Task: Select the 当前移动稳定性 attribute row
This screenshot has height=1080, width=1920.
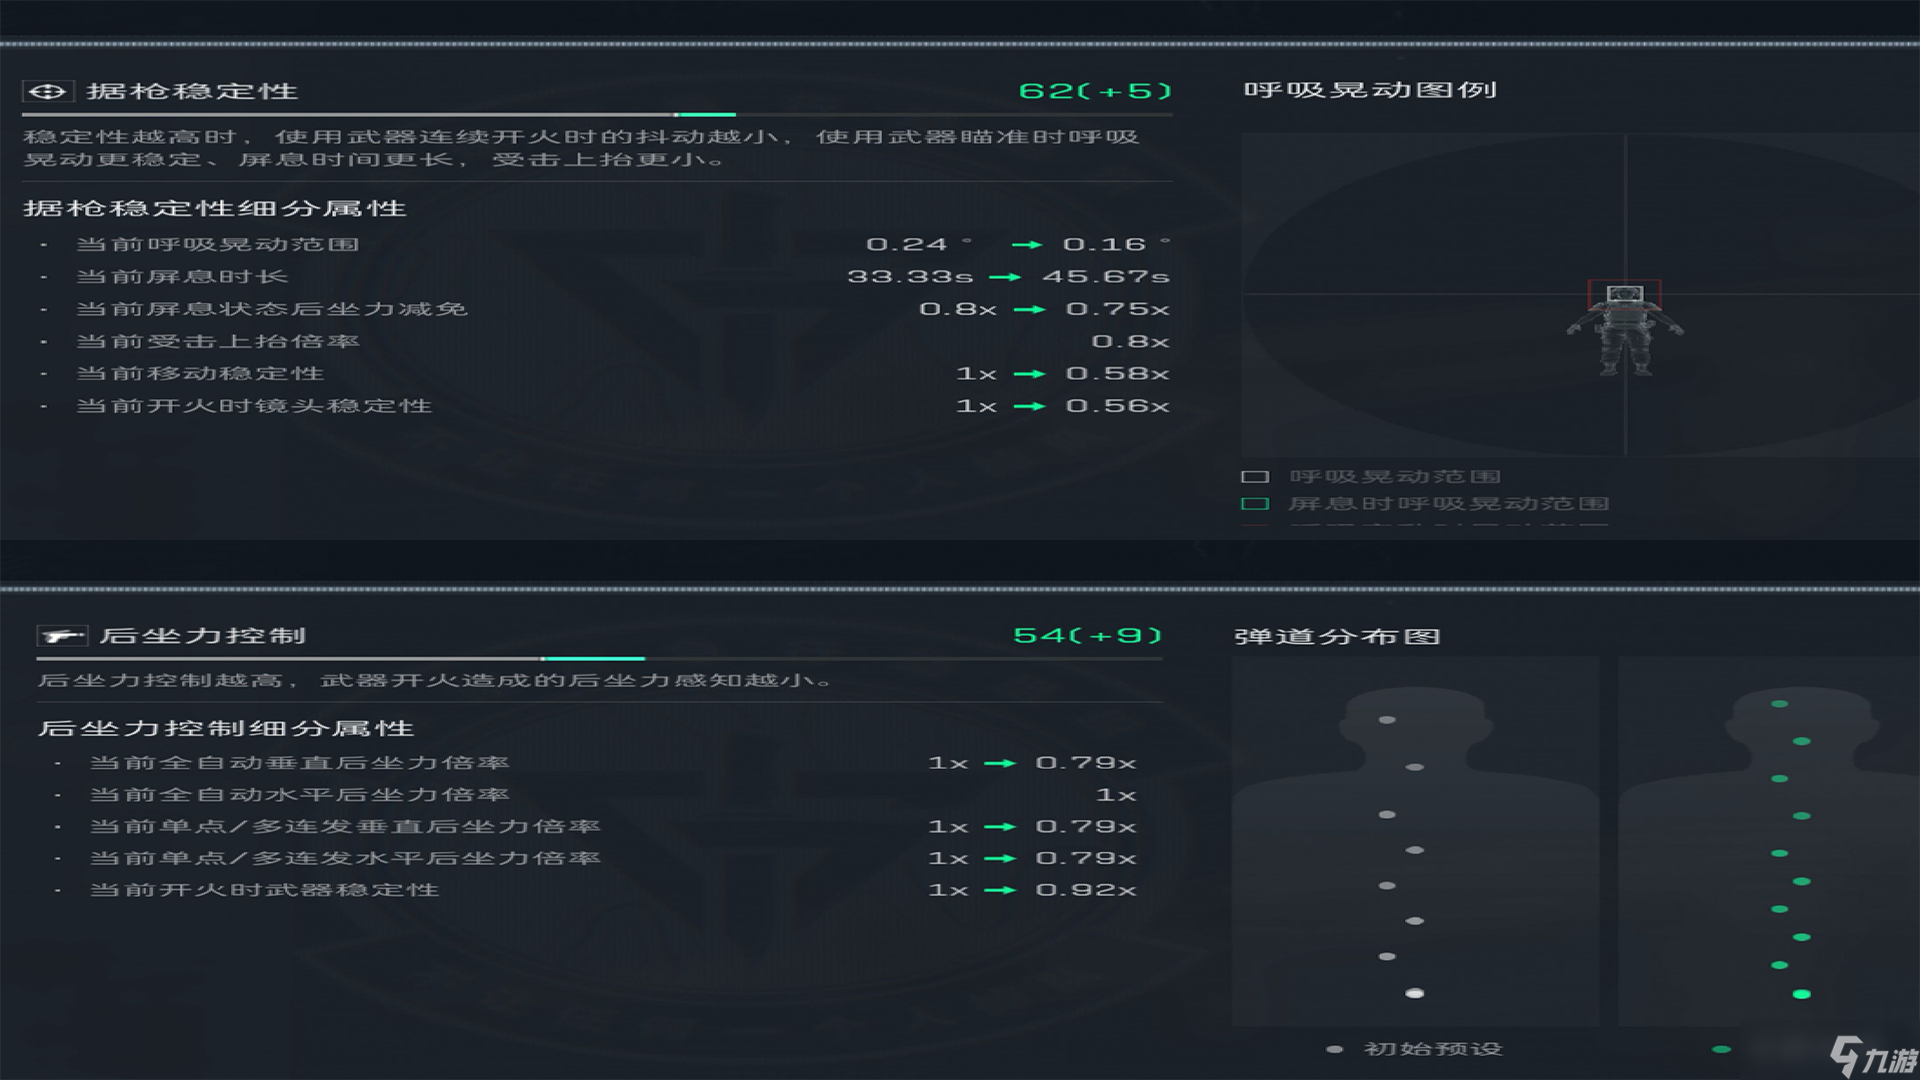Action: pos(200,374)
